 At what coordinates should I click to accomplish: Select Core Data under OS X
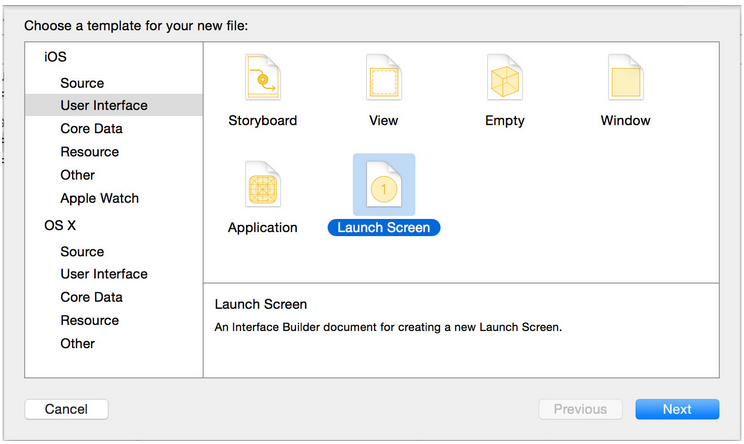pyautogui.click(x=91, y=297)
